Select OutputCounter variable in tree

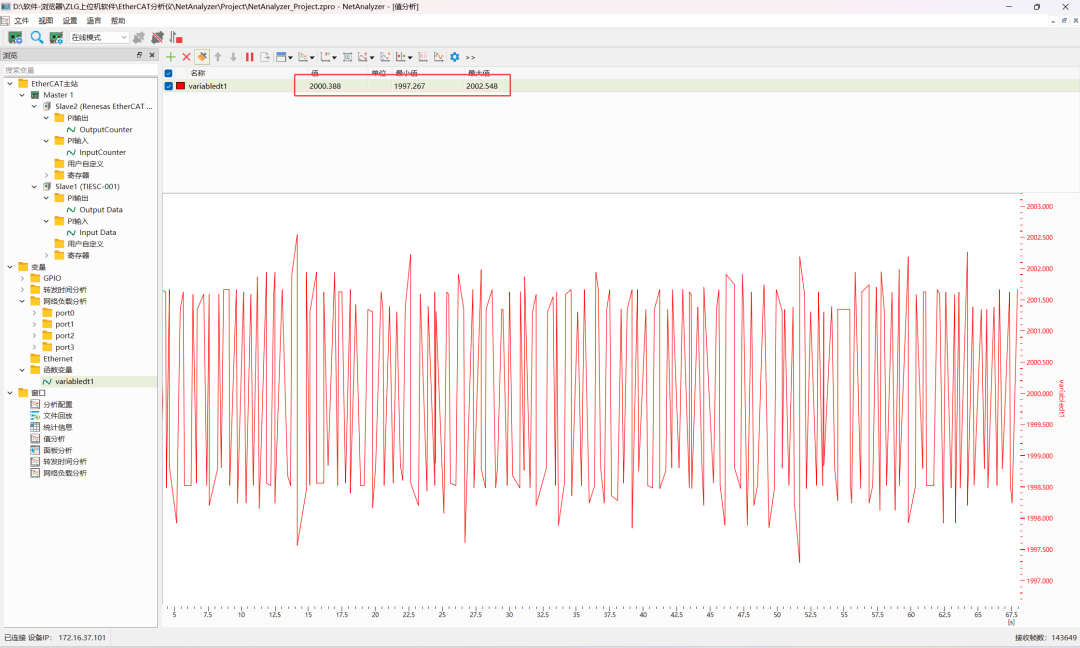[105, 130]
